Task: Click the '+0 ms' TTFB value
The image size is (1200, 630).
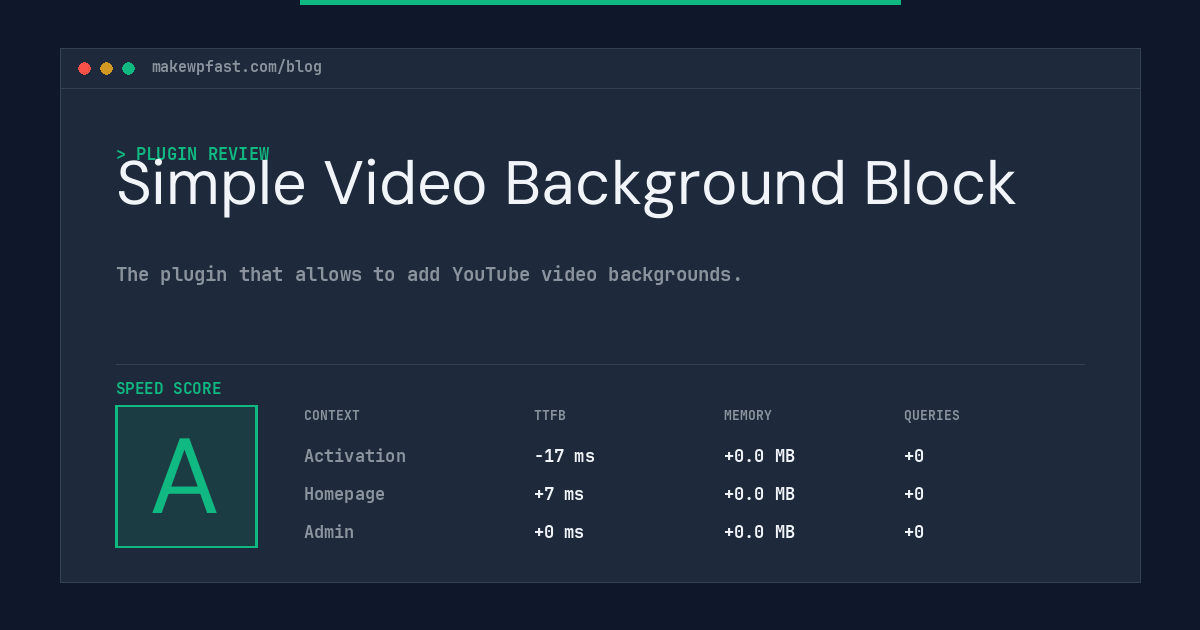Action: point(559,532)
